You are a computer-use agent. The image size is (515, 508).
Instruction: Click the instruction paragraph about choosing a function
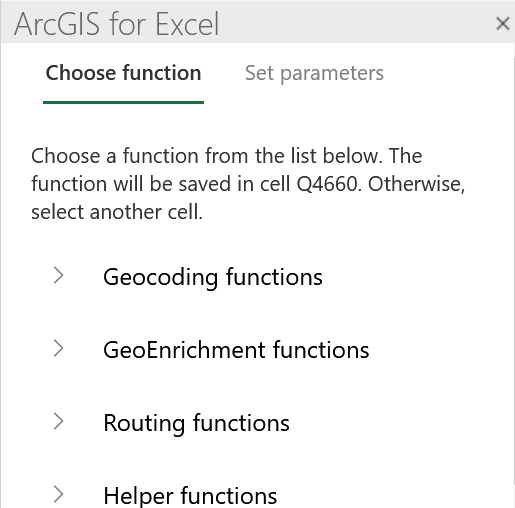click(x=248, y=184)
